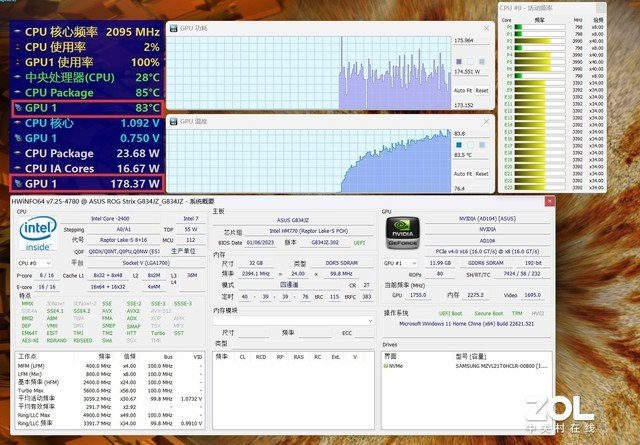Open the CPU #0 selector dropdown

(x=34, y=263)
